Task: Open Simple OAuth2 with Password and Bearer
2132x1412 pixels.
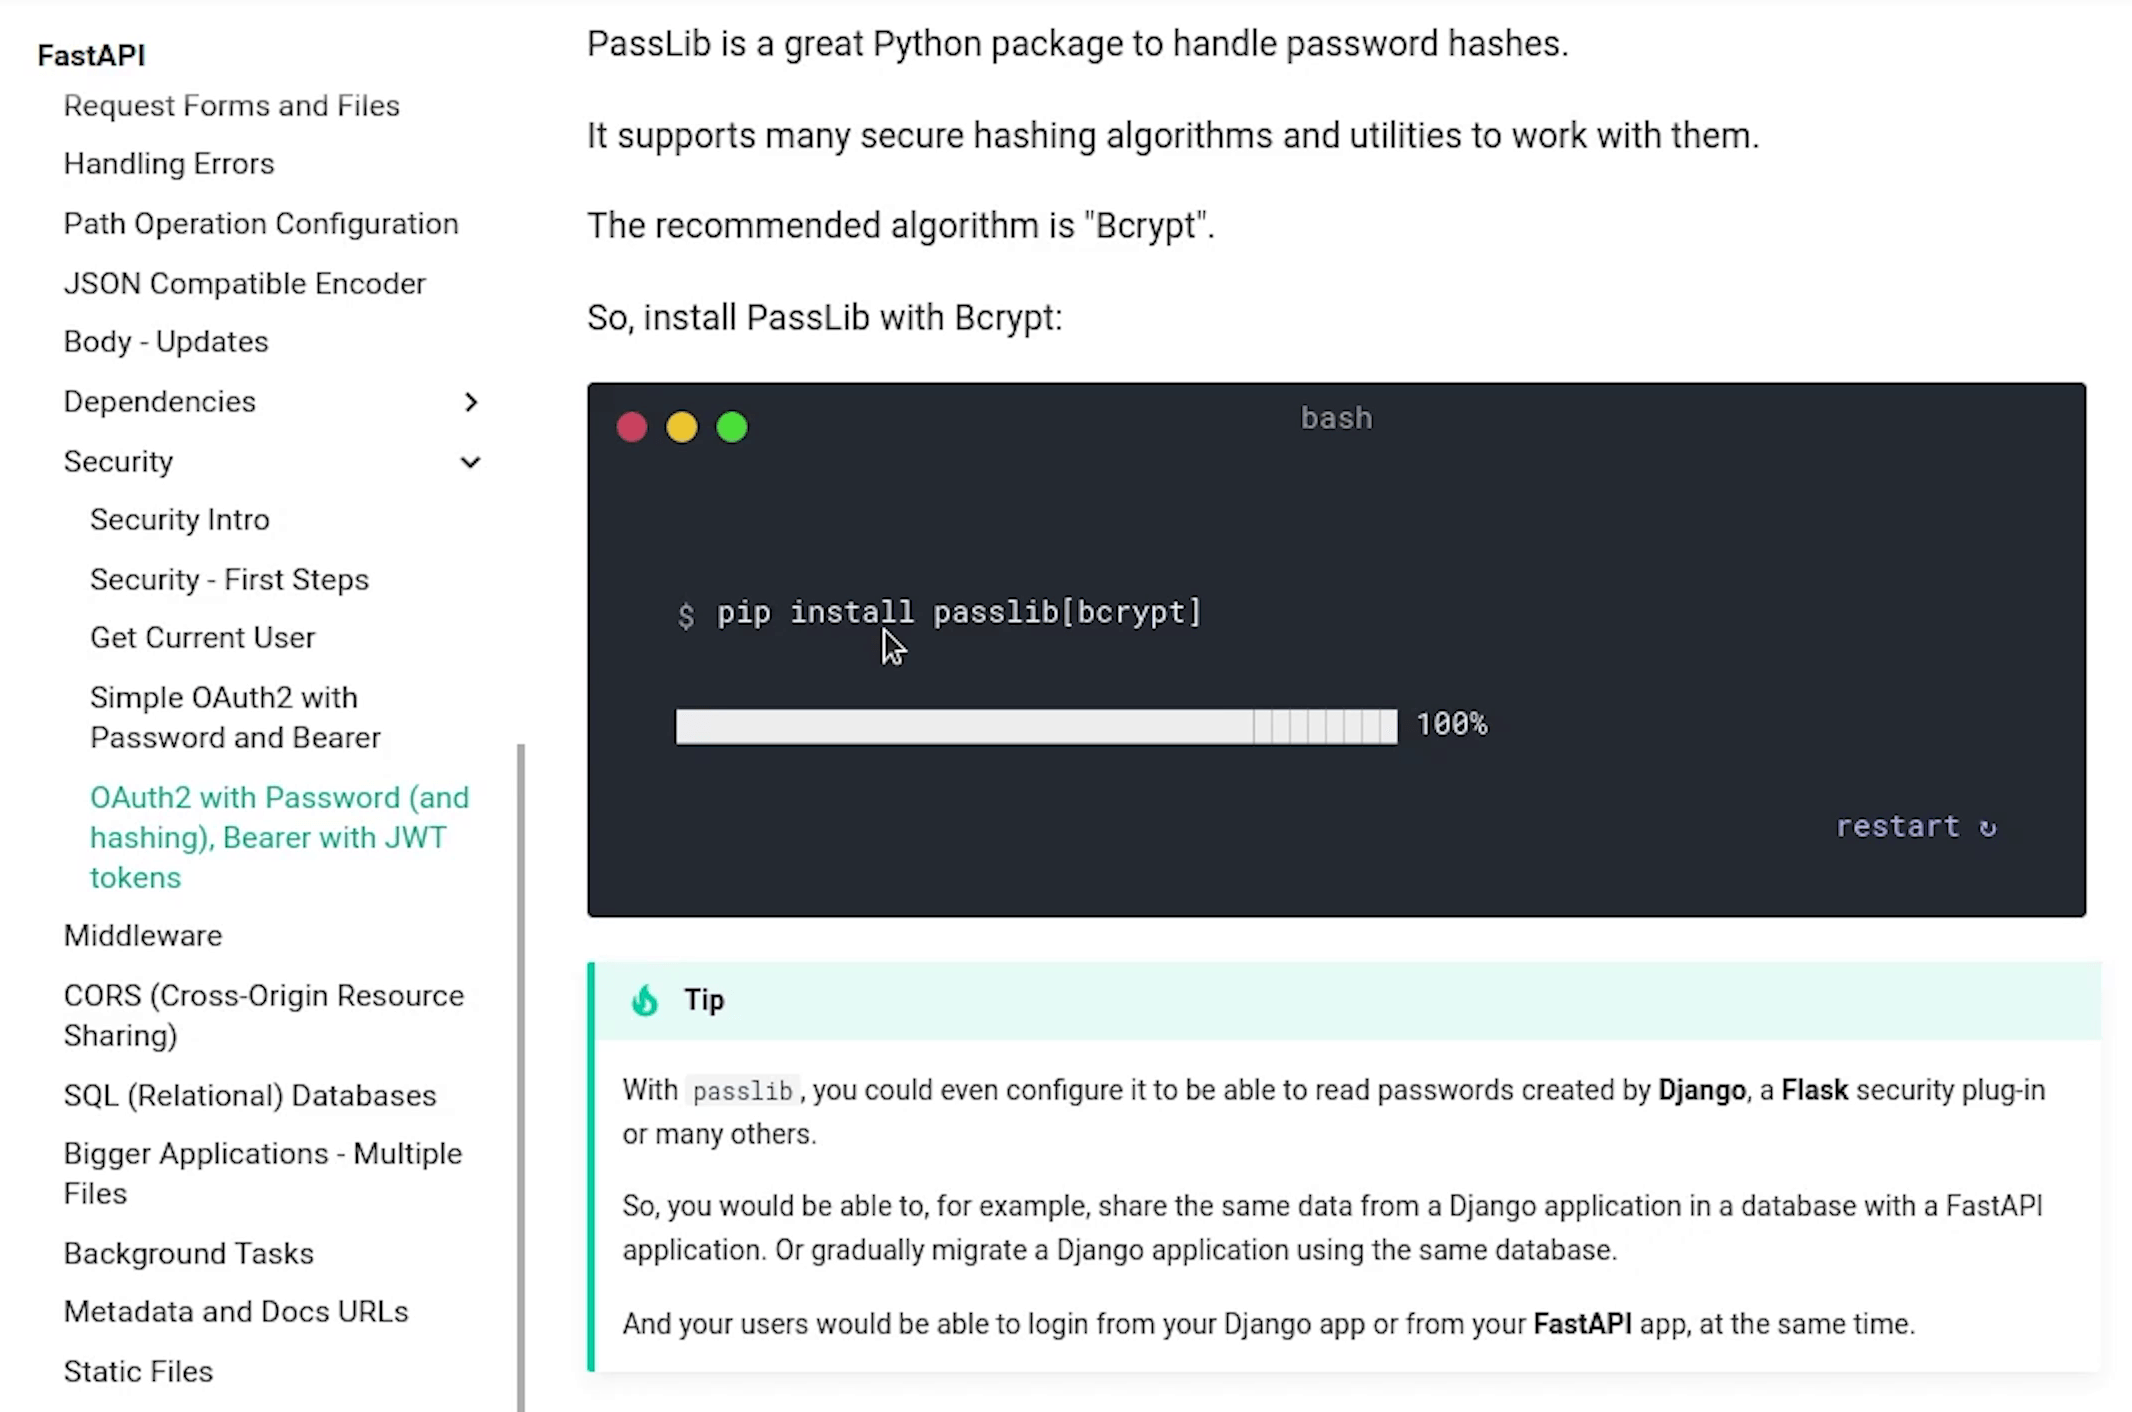Action: (235, 718)
